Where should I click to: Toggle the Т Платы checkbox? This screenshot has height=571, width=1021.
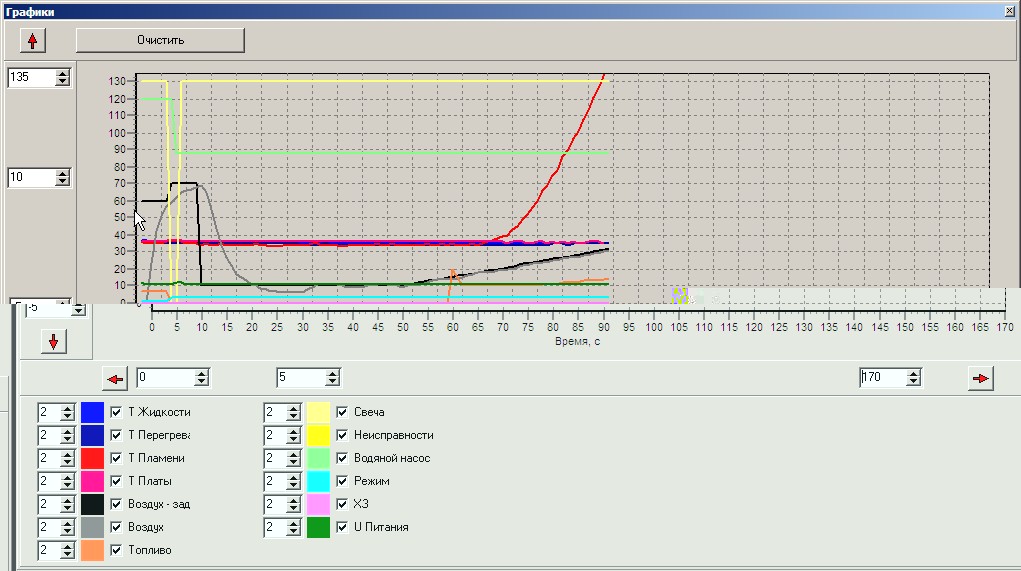tap(116, 481)
